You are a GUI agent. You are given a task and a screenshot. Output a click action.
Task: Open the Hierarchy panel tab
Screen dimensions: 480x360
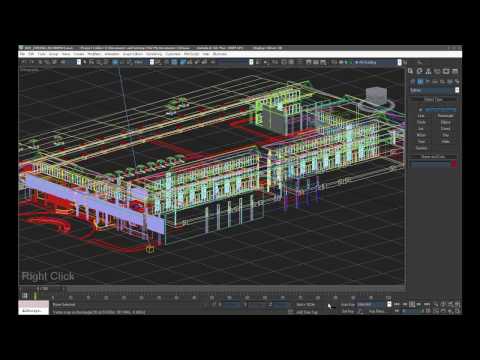pos(428,71)
